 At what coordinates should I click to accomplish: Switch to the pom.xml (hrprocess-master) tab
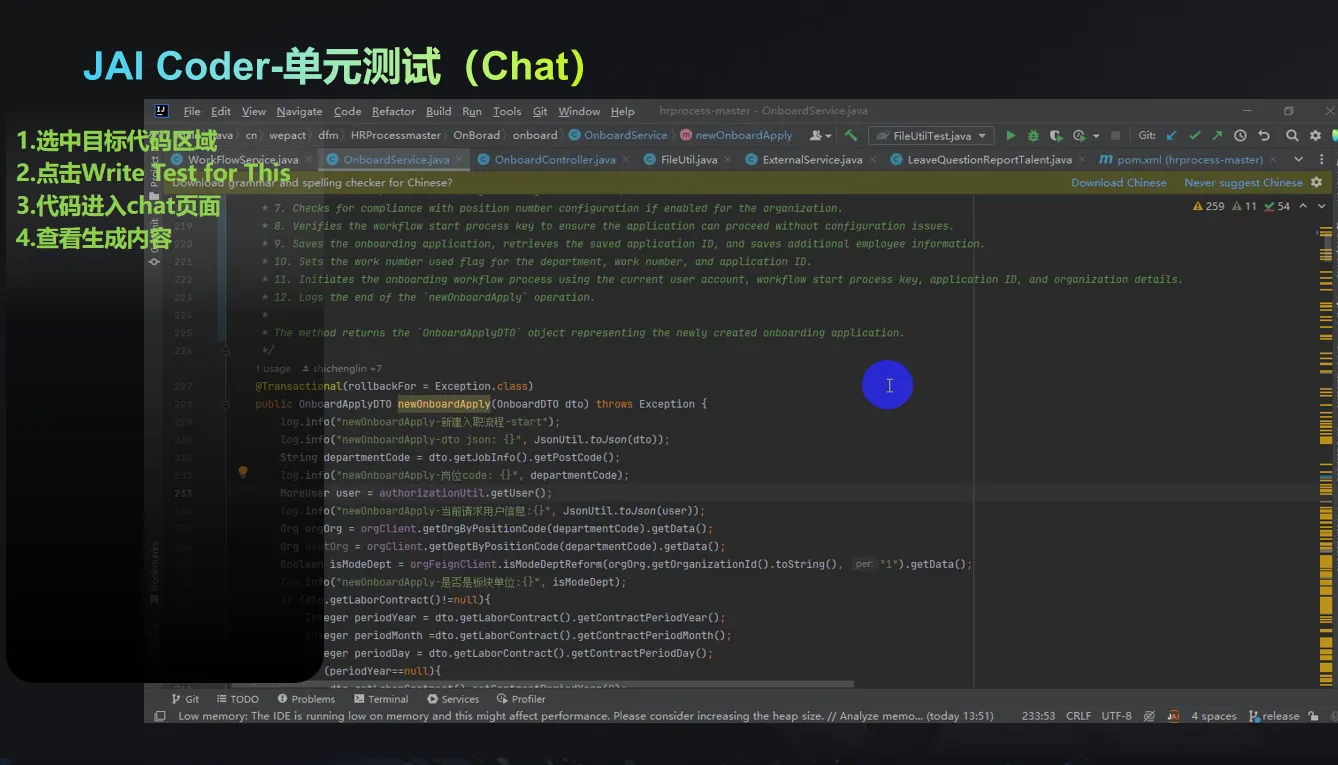coord(1189,160)
